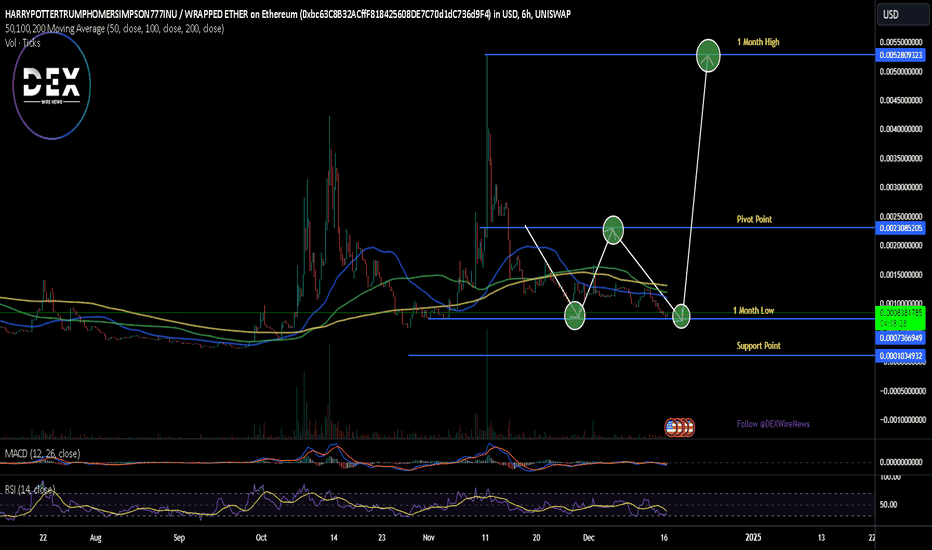
Task: Select the 'Support Point' text label
Action: click(758, 345)
